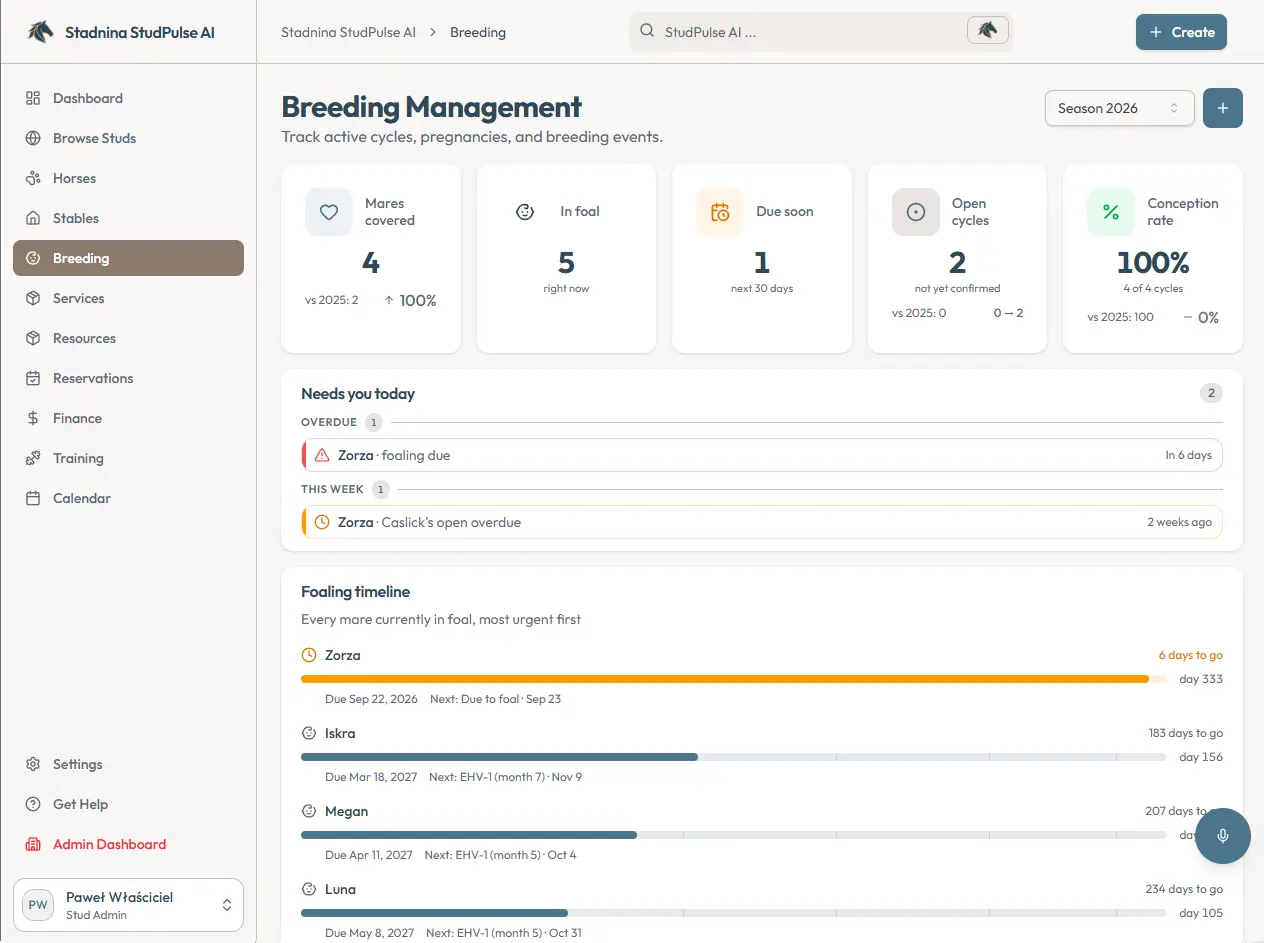The image size is (1264, 943).
Task: Click the Reservations calendar-check icon
Action: (33, 378)
